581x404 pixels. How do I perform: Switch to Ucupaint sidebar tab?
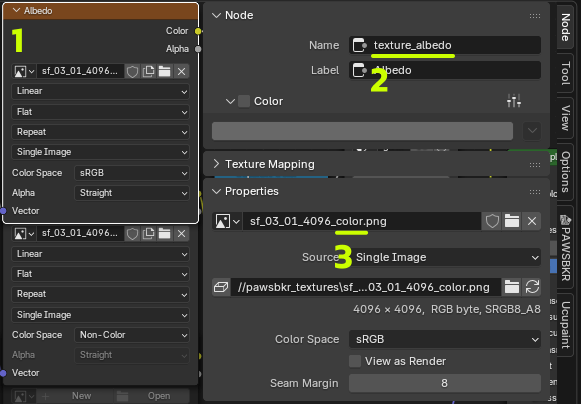pos(565,325)
